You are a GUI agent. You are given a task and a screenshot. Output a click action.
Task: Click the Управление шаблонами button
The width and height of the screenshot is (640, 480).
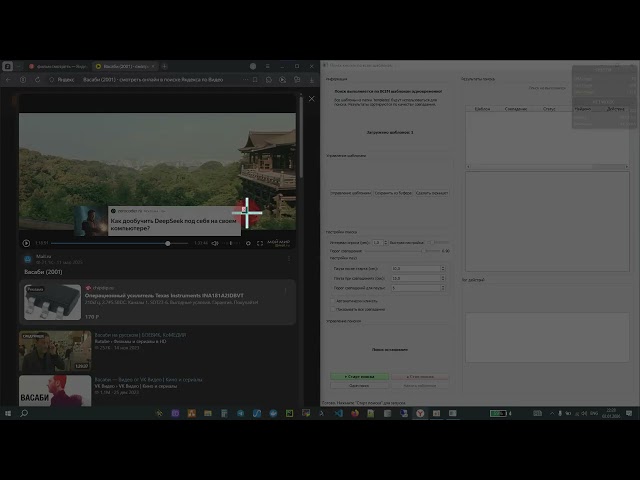tap(351, 193)
